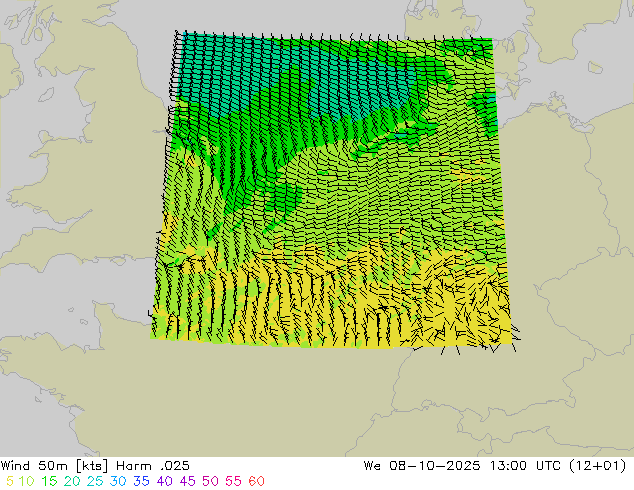Click the '20' knots legend value
The image size is (634, 490).
[72, 481]
